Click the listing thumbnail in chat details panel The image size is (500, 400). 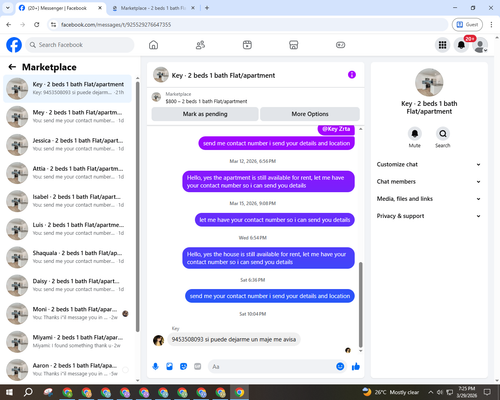point(429,82)
